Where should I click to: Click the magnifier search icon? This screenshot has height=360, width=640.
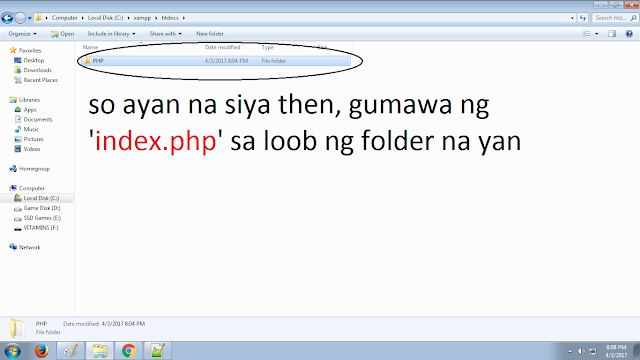coord(633,18)
